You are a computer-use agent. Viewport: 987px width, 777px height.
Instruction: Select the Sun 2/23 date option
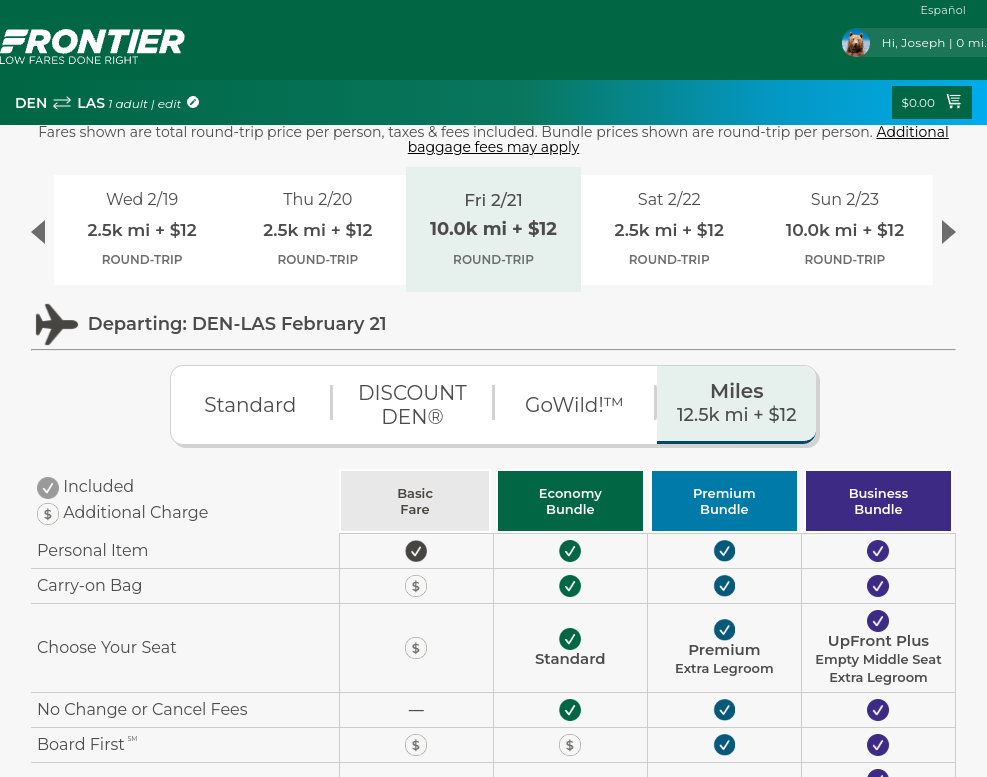[x=844, y=230]
